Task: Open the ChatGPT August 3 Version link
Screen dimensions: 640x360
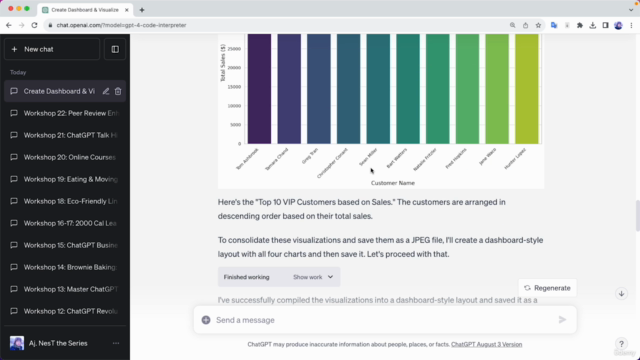Action: point(487,344)
